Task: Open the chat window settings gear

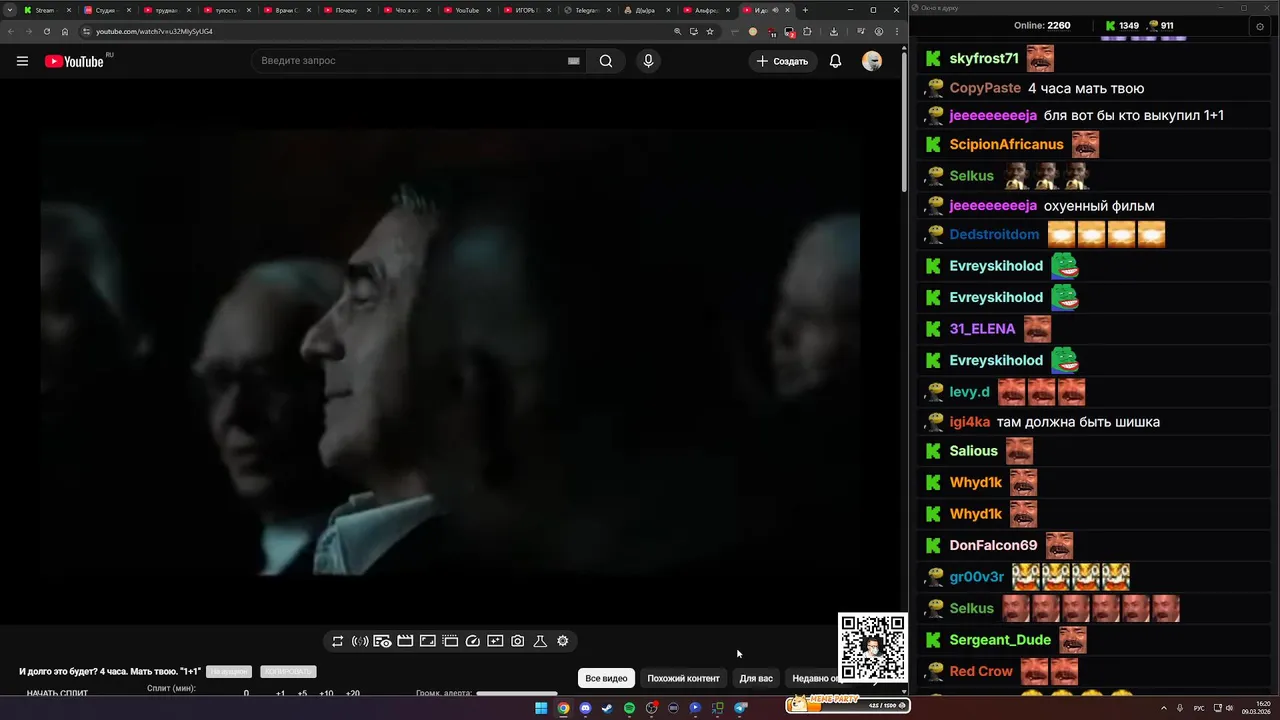Action: 1260,27
